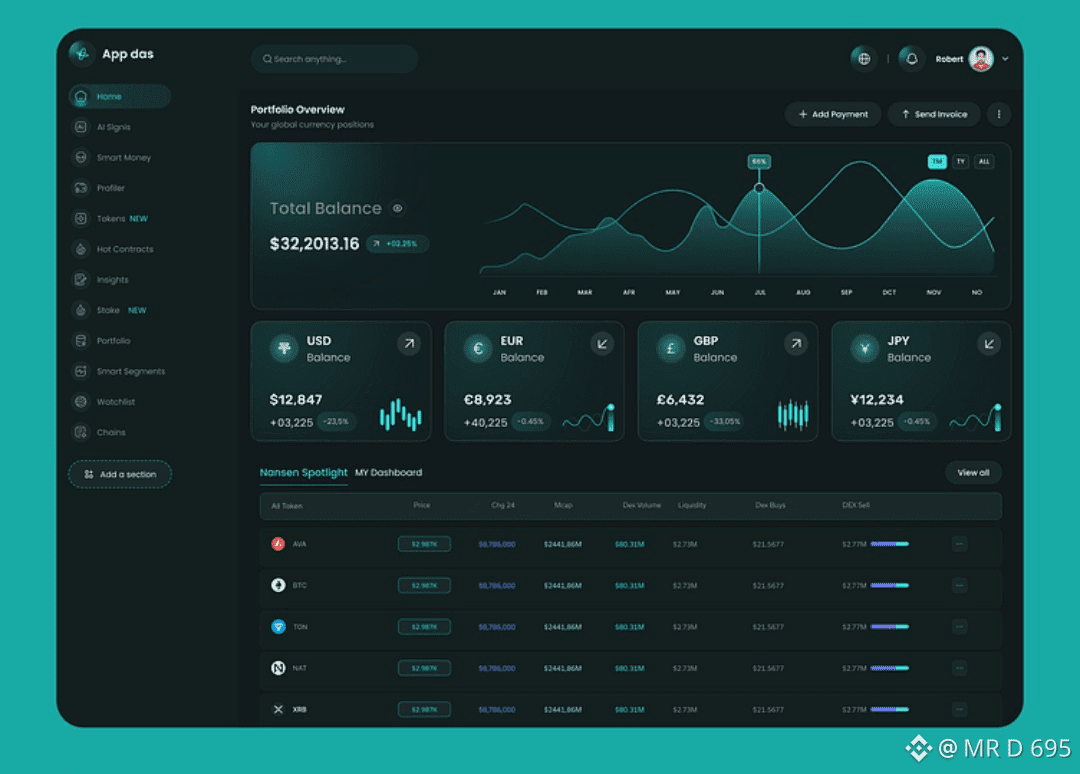This screenshot has height=774, width=1080.
Task: Switch to MY Dashboard tab
Action: click(x=388, y=473)
